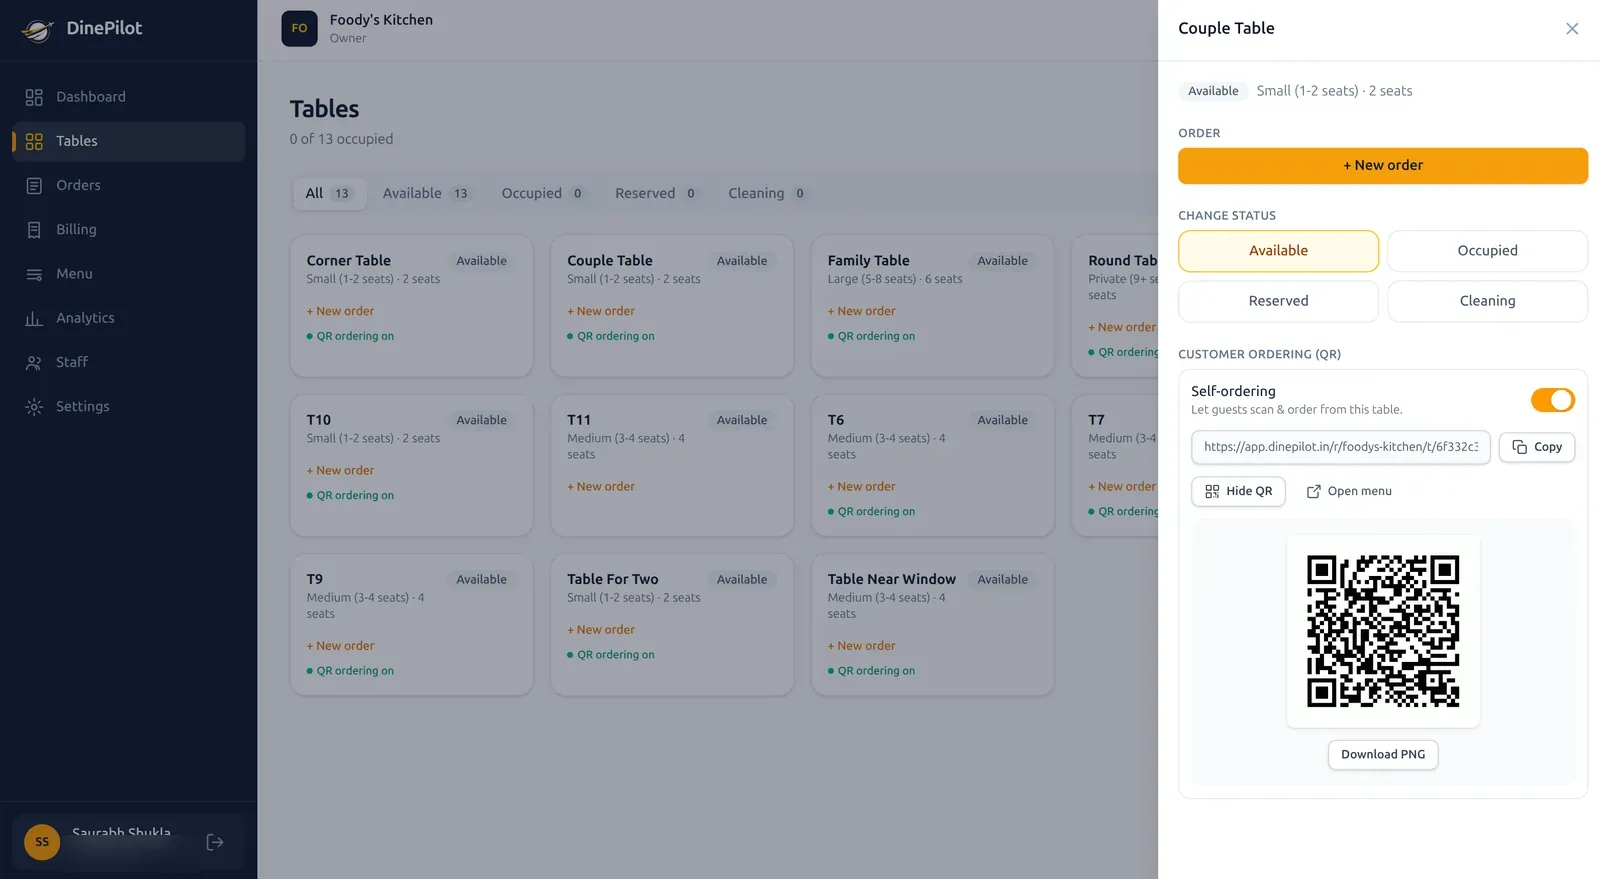
Task: Open the Staff sidebar item
Action: (x=128, y=362)
